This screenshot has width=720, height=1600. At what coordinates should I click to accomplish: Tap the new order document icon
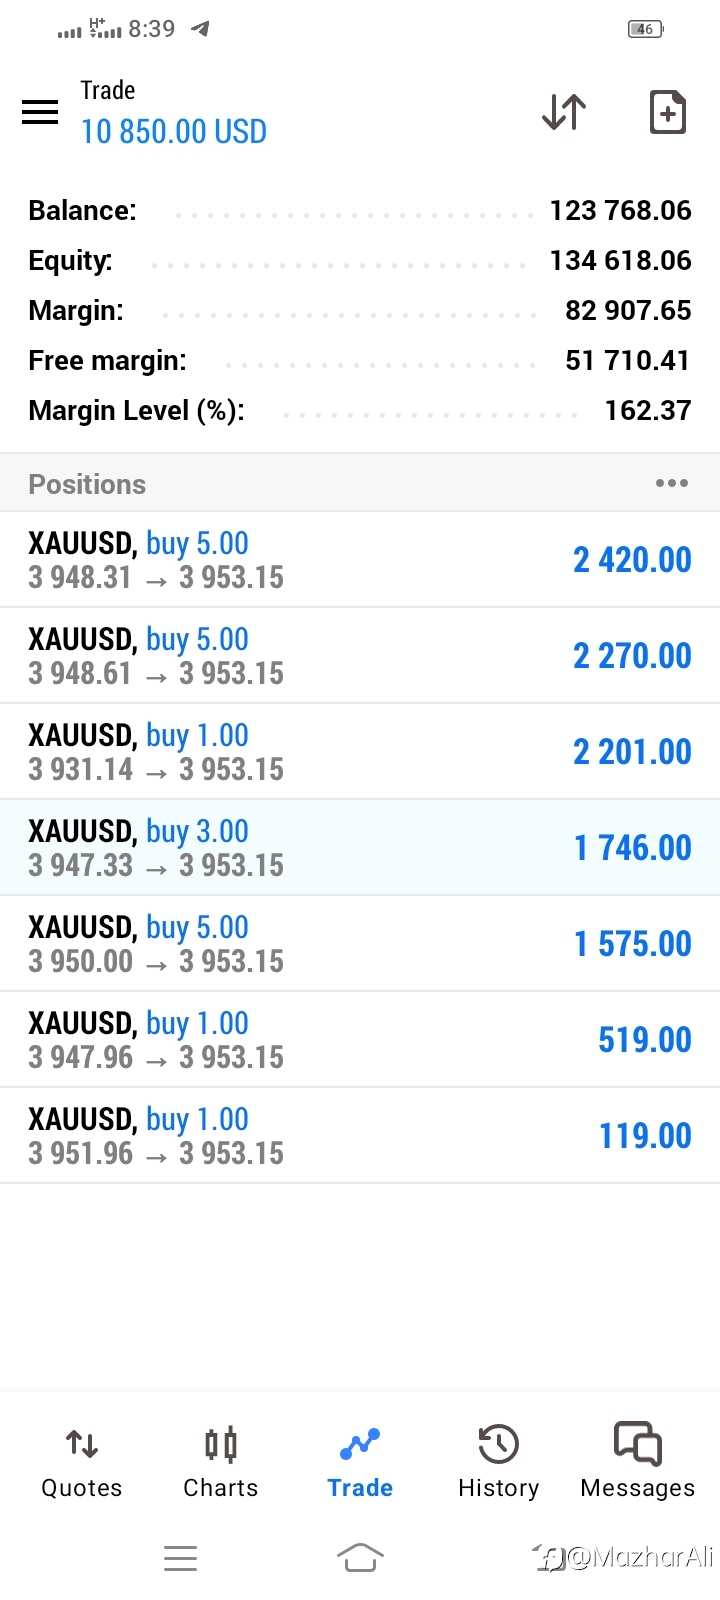[x=668, y=112]
